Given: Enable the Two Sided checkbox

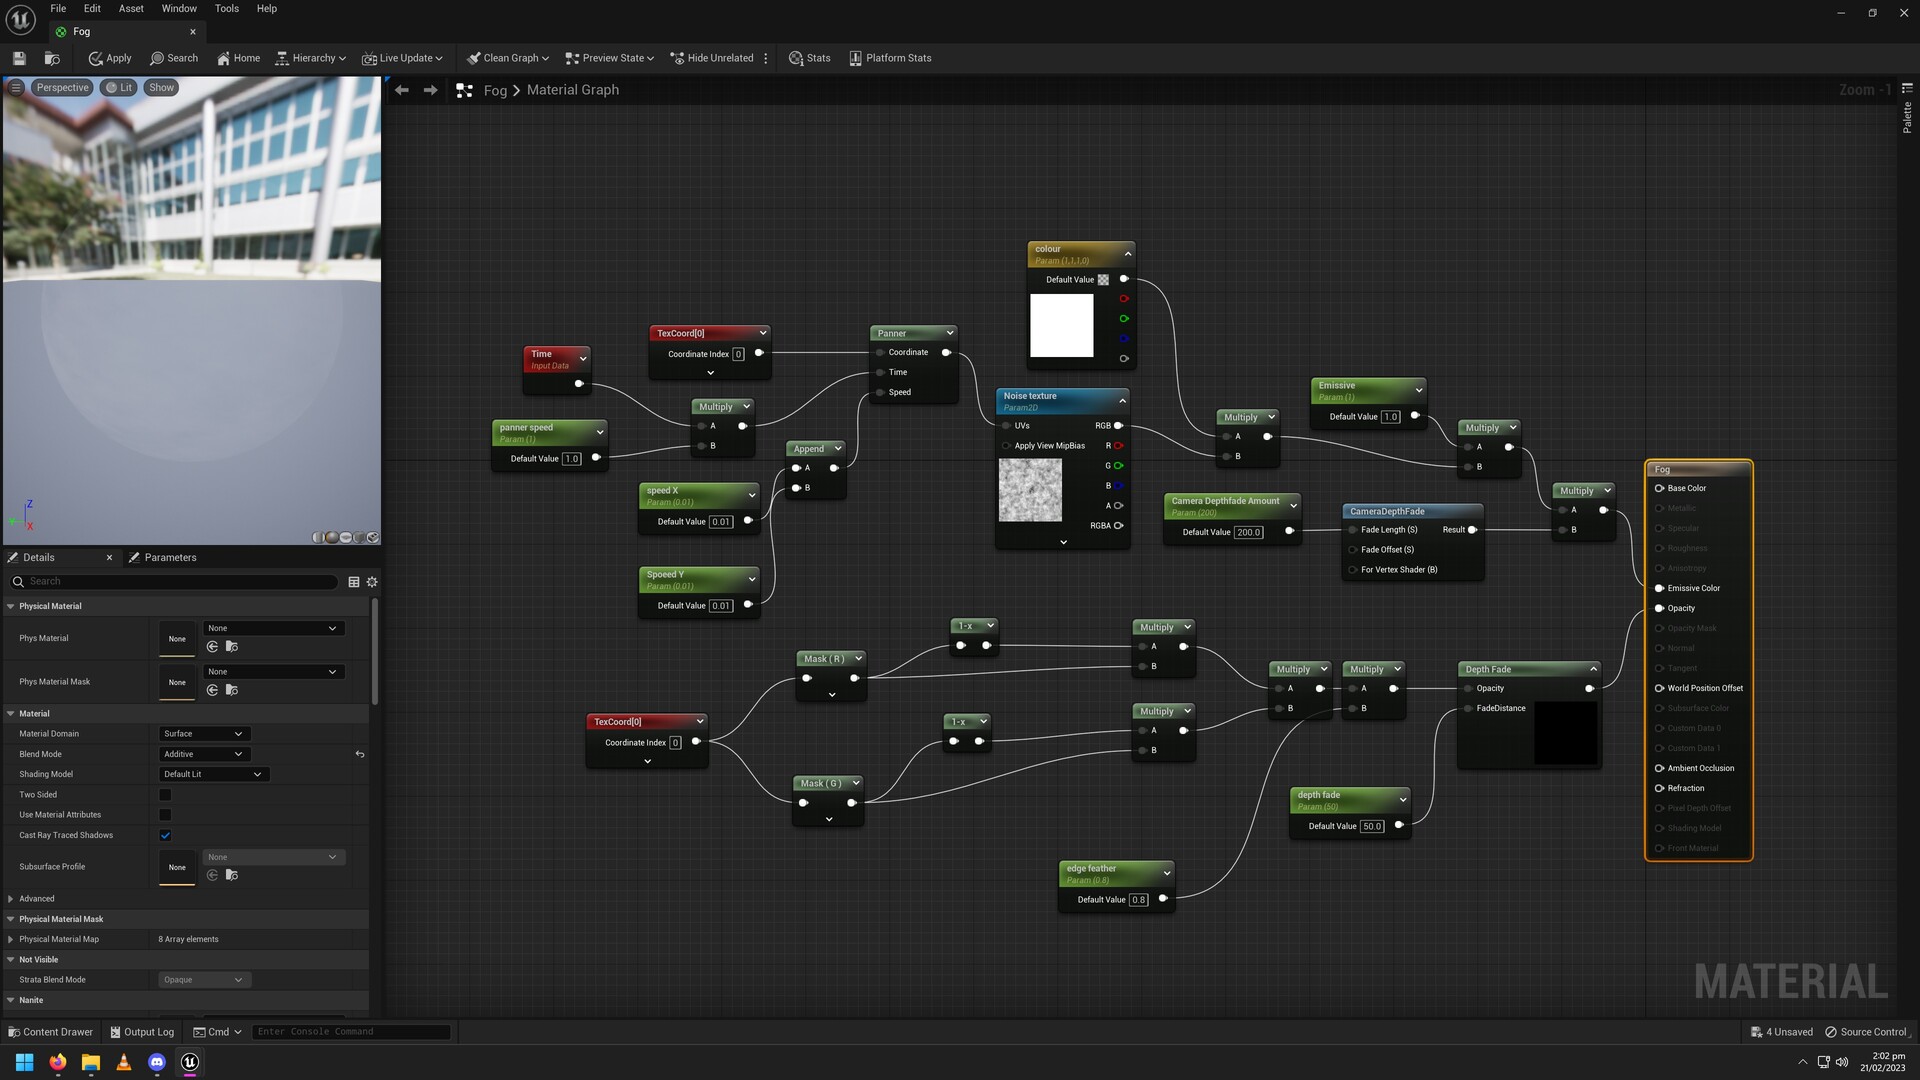Looking at the screenshot, I should pyautogui.click(x=165, y=795).
